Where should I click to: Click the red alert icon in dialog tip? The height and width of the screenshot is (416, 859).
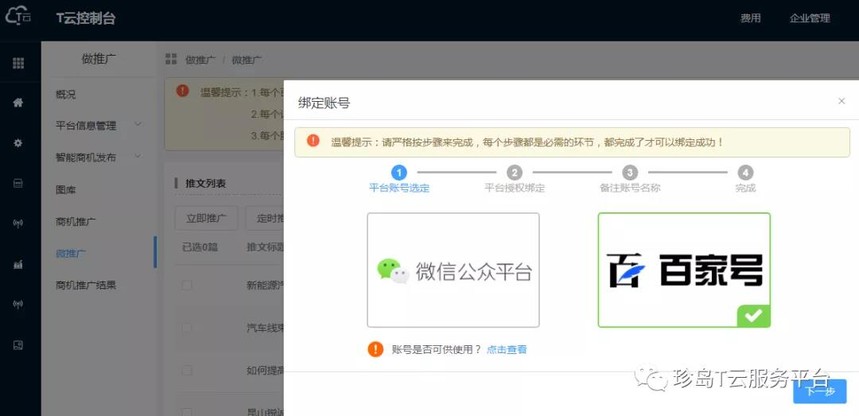[313, 141]
